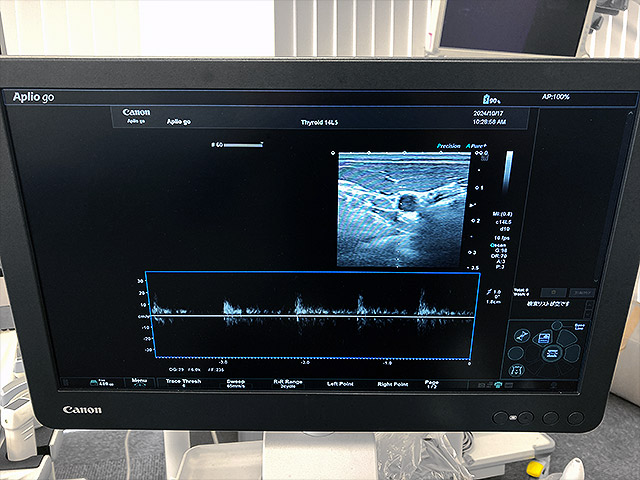Click the cyan network status icon in the bottom bar

[498, 385]
